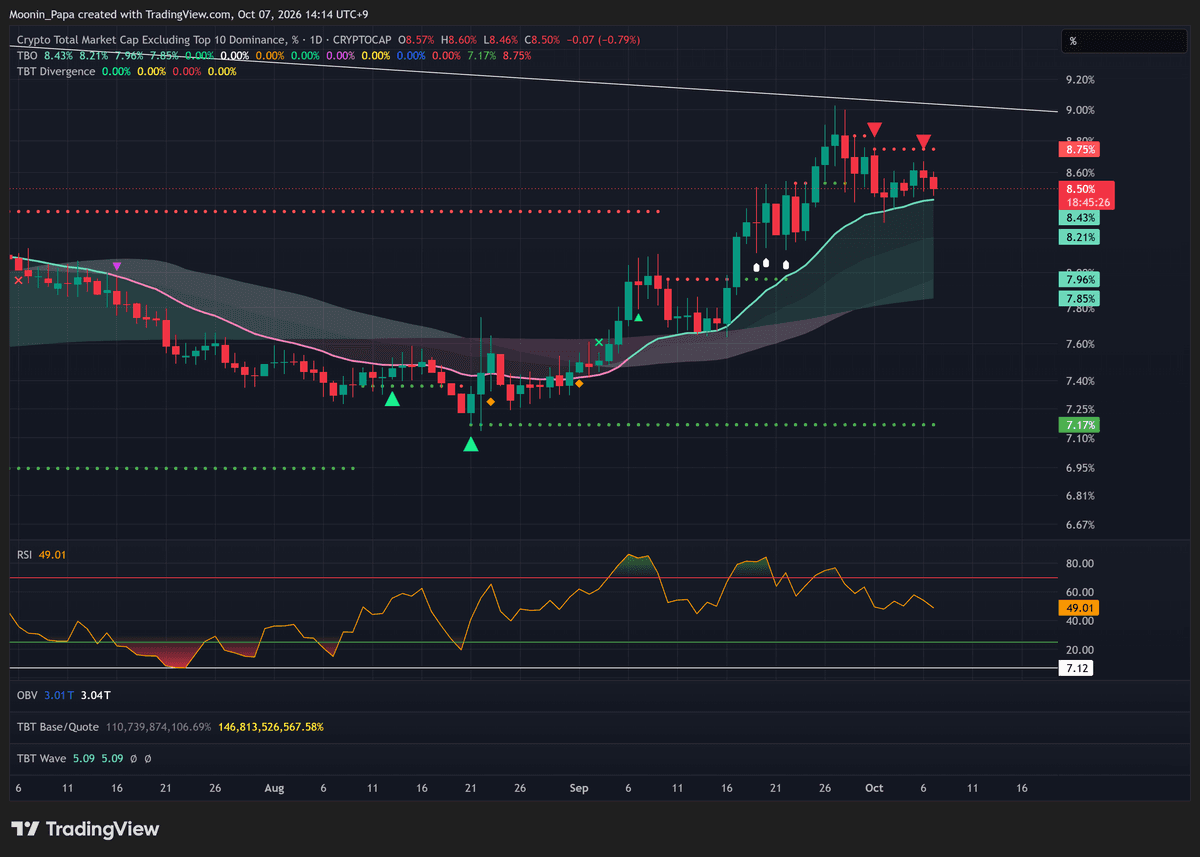Click the red down-triangle signal above October 1
The image size is (1200, 857).
pos(875,129)
